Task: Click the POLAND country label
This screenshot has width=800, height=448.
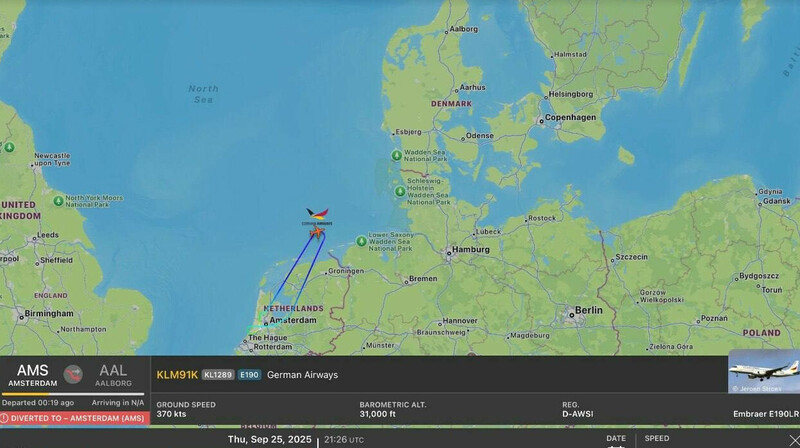Action: 761,333
